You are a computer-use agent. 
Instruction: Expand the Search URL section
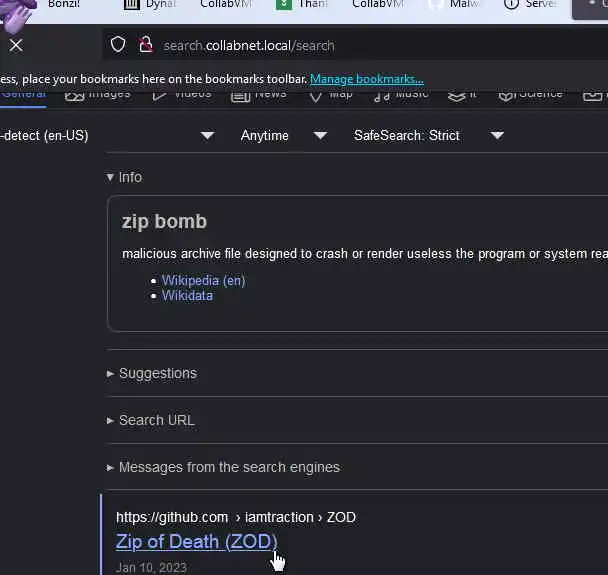coord(150,420)
